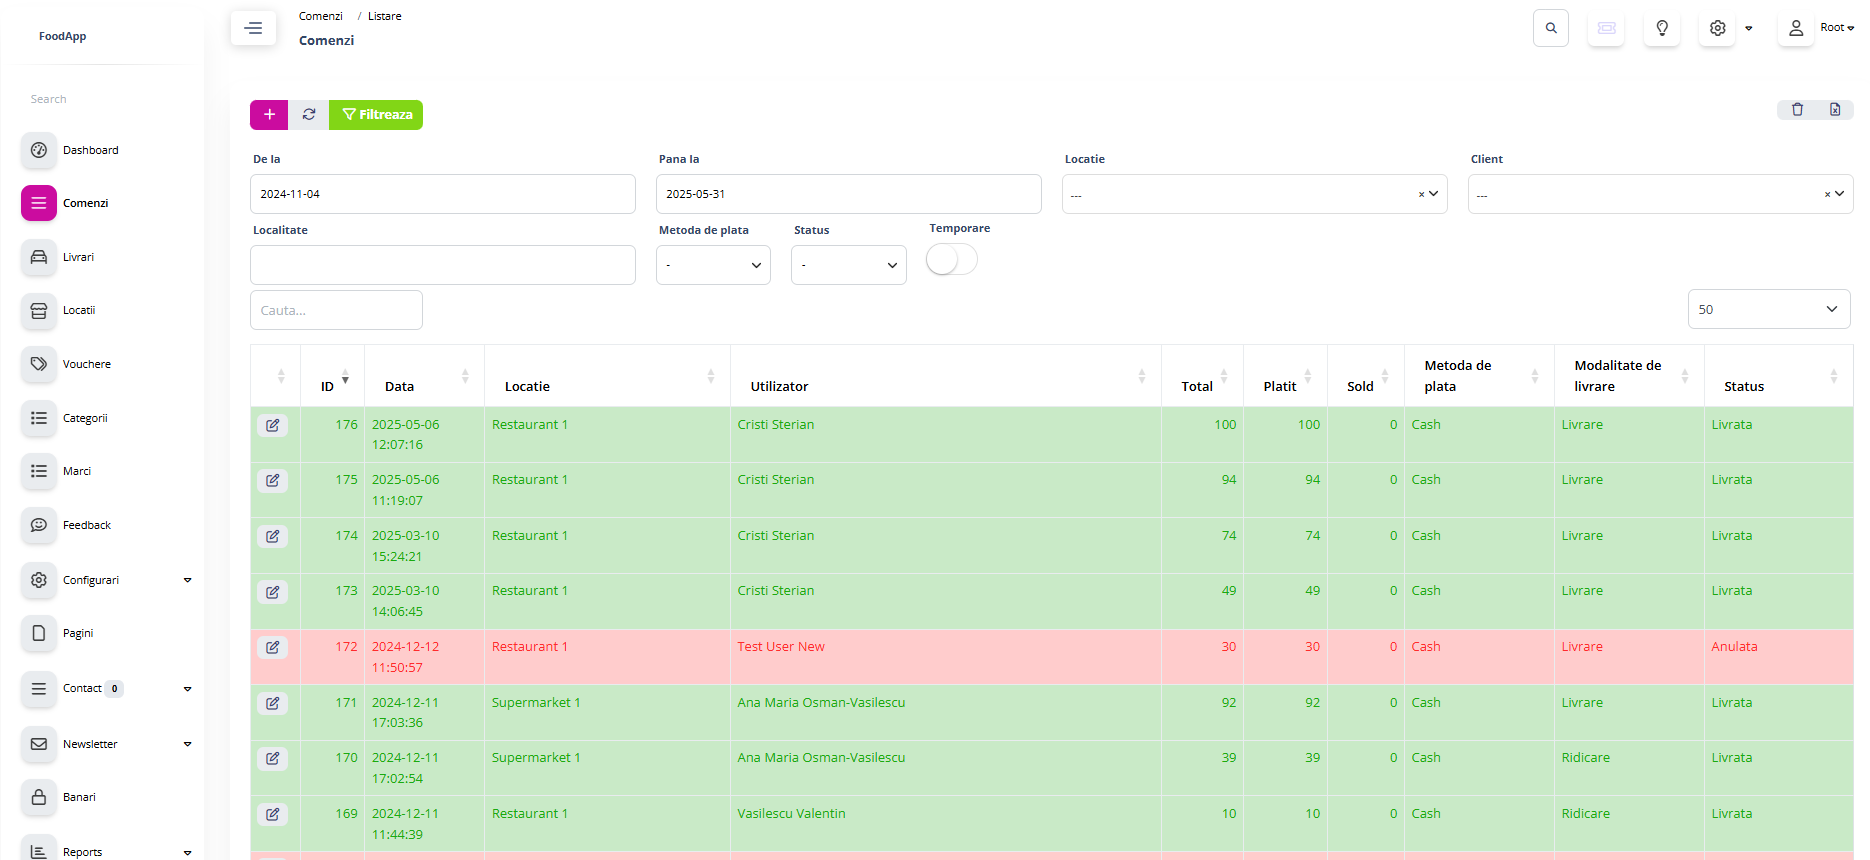
Task: Open the Marci list icon
Action: pos(39,471)
